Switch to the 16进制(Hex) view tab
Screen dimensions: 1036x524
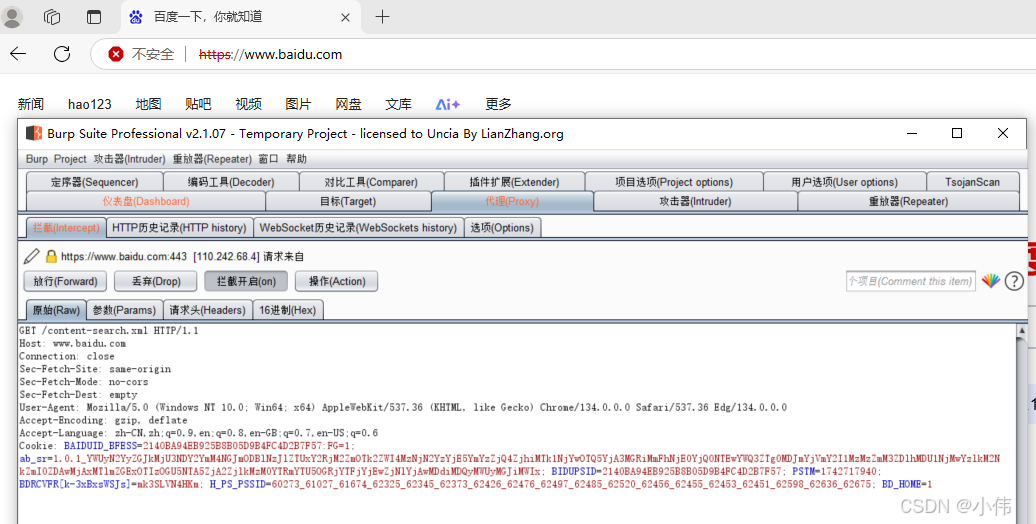click(x=287, y=310)
